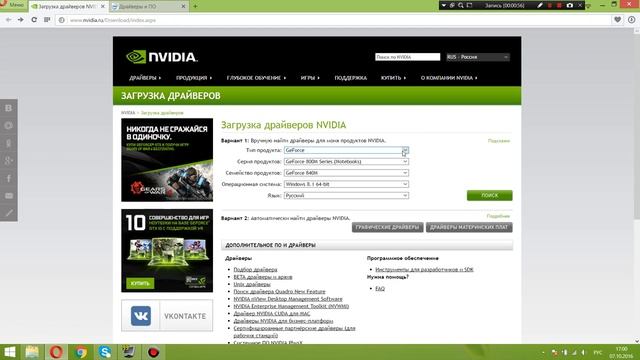Open the ГЛУБОКОЕ ОБУЧЕНИЕ navigation menu

point(256,78)
